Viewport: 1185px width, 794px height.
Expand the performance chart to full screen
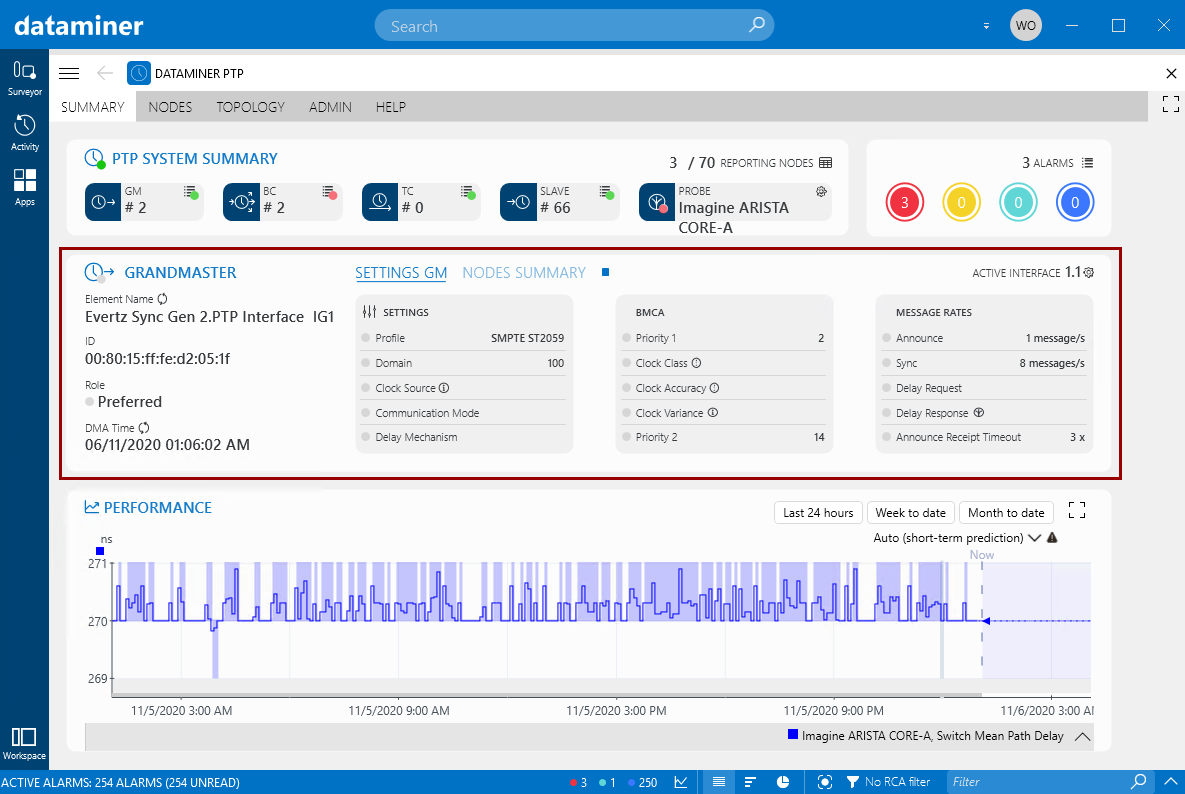(1077, 511)
